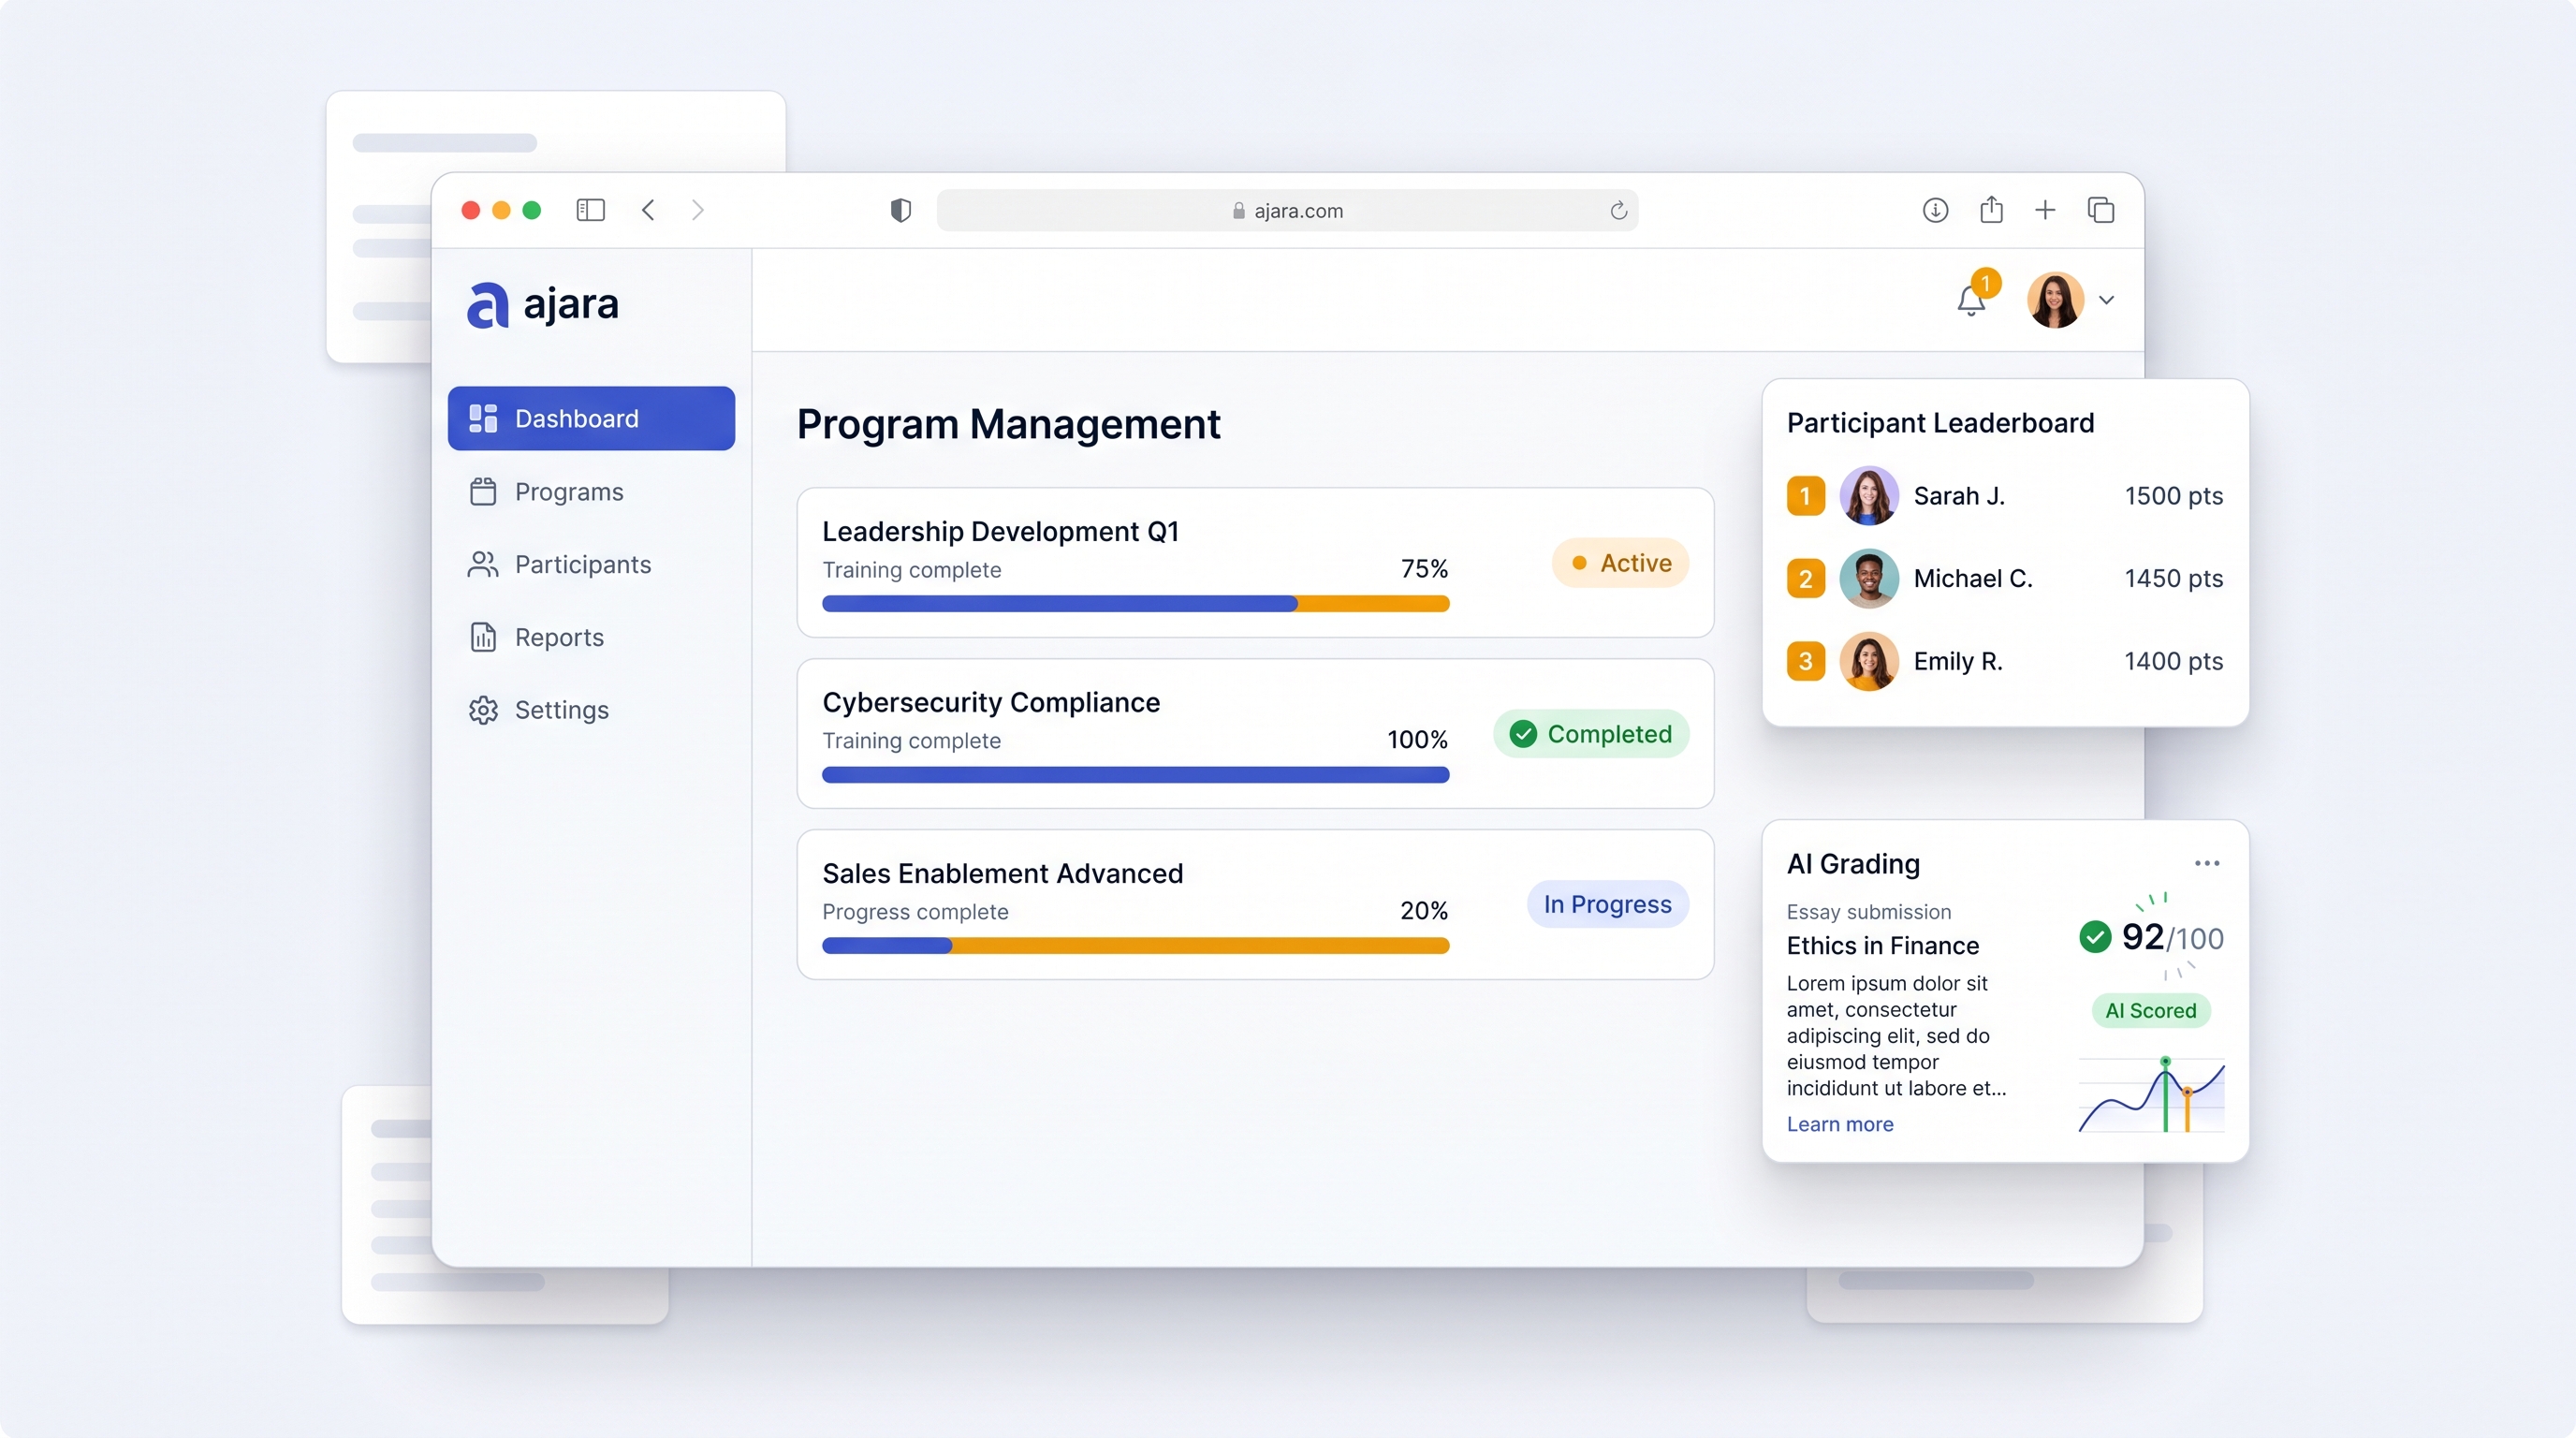Click the 1450 pts score
Screen dimensions: 2576x1438
[2174, 579]
